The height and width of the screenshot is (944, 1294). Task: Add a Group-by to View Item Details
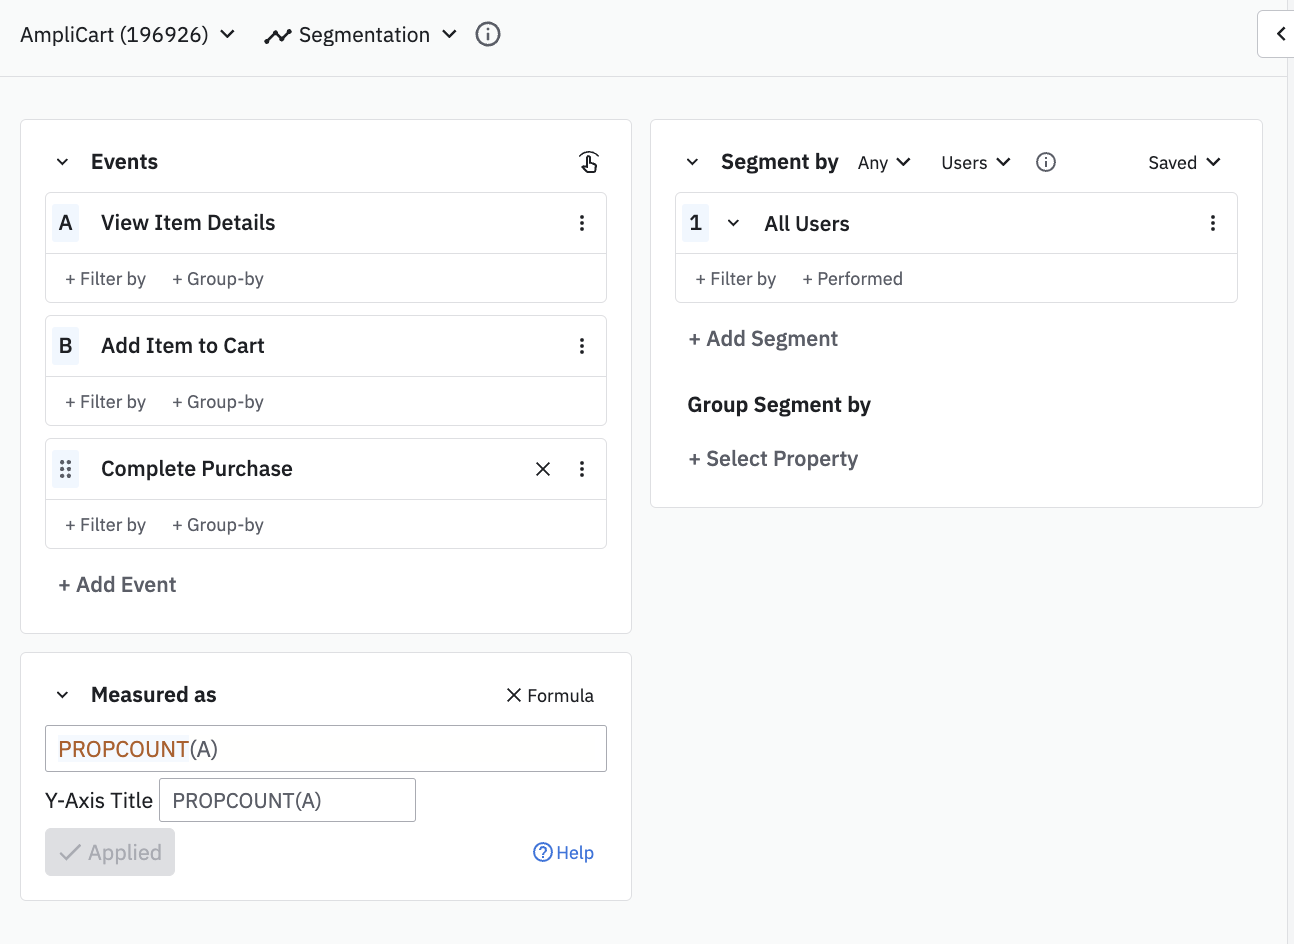click(x=218, y=279)
